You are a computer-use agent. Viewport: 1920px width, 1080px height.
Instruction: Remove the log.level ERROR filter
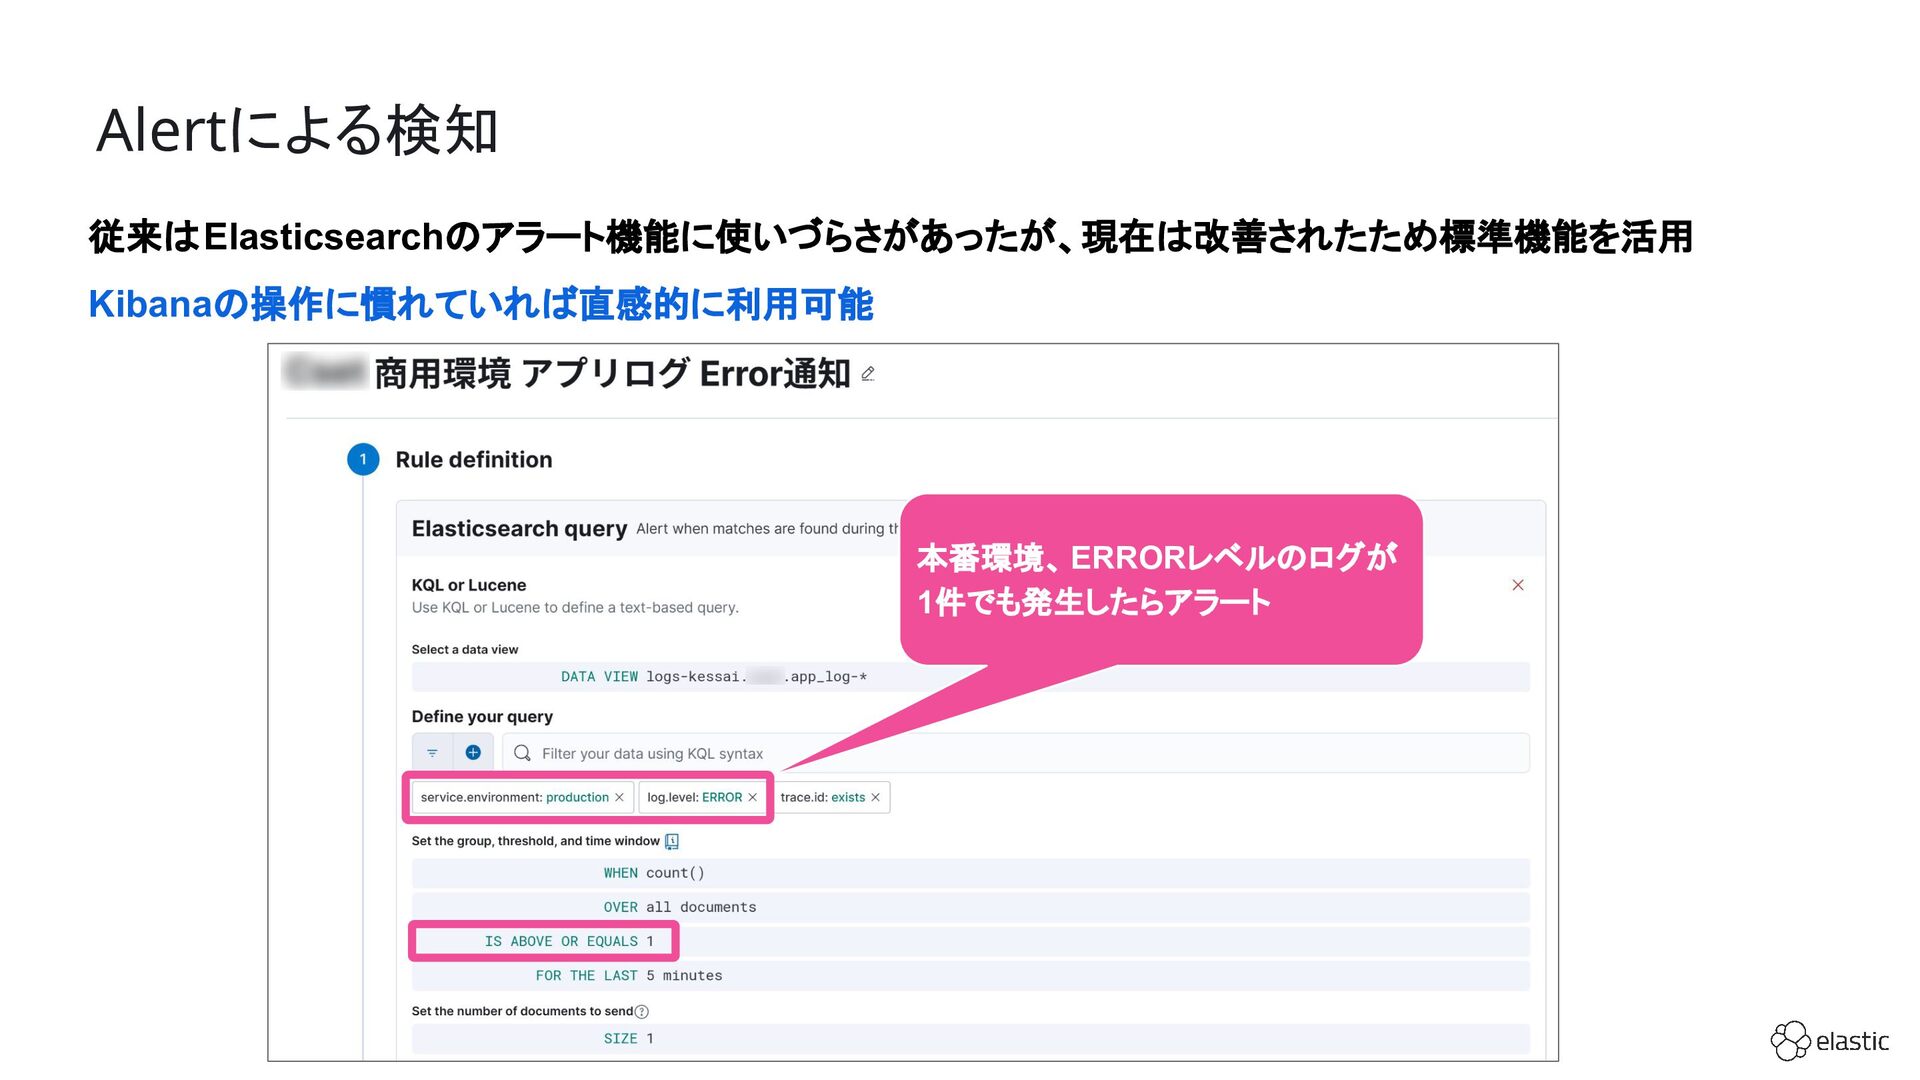click(x=753, y=797)
